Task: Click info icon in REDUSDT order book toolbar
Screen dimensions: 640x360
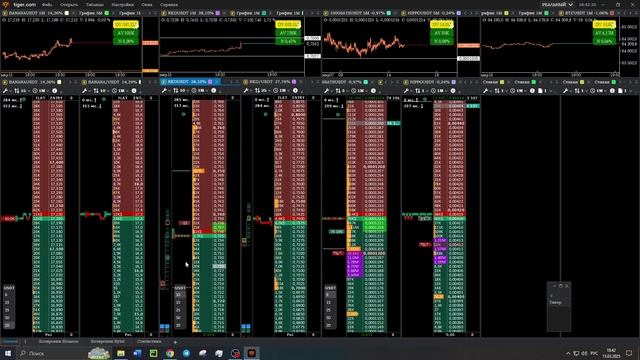Action: [213, 91]
